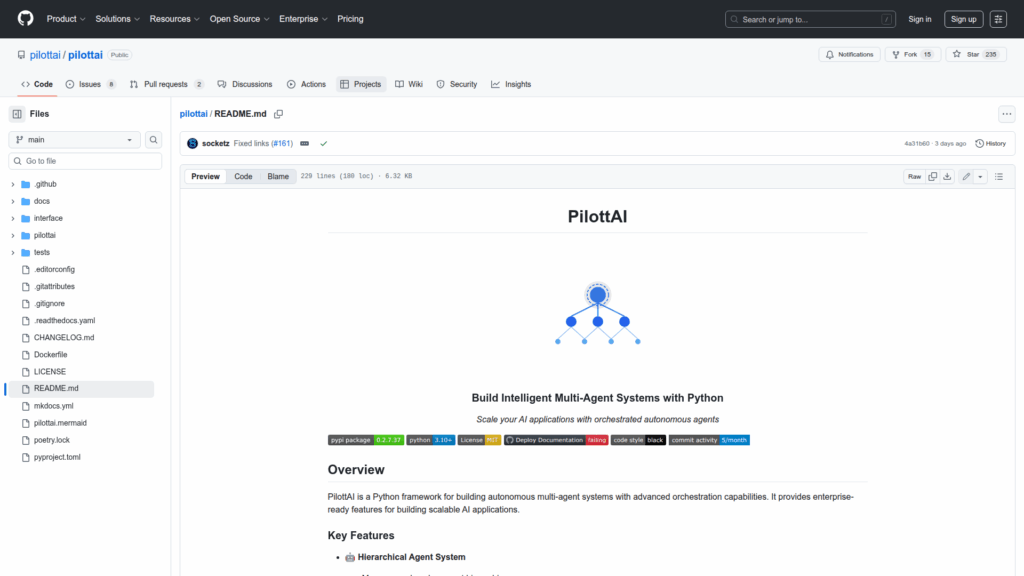Expand the Resources menu

click(x=174, y=19)
